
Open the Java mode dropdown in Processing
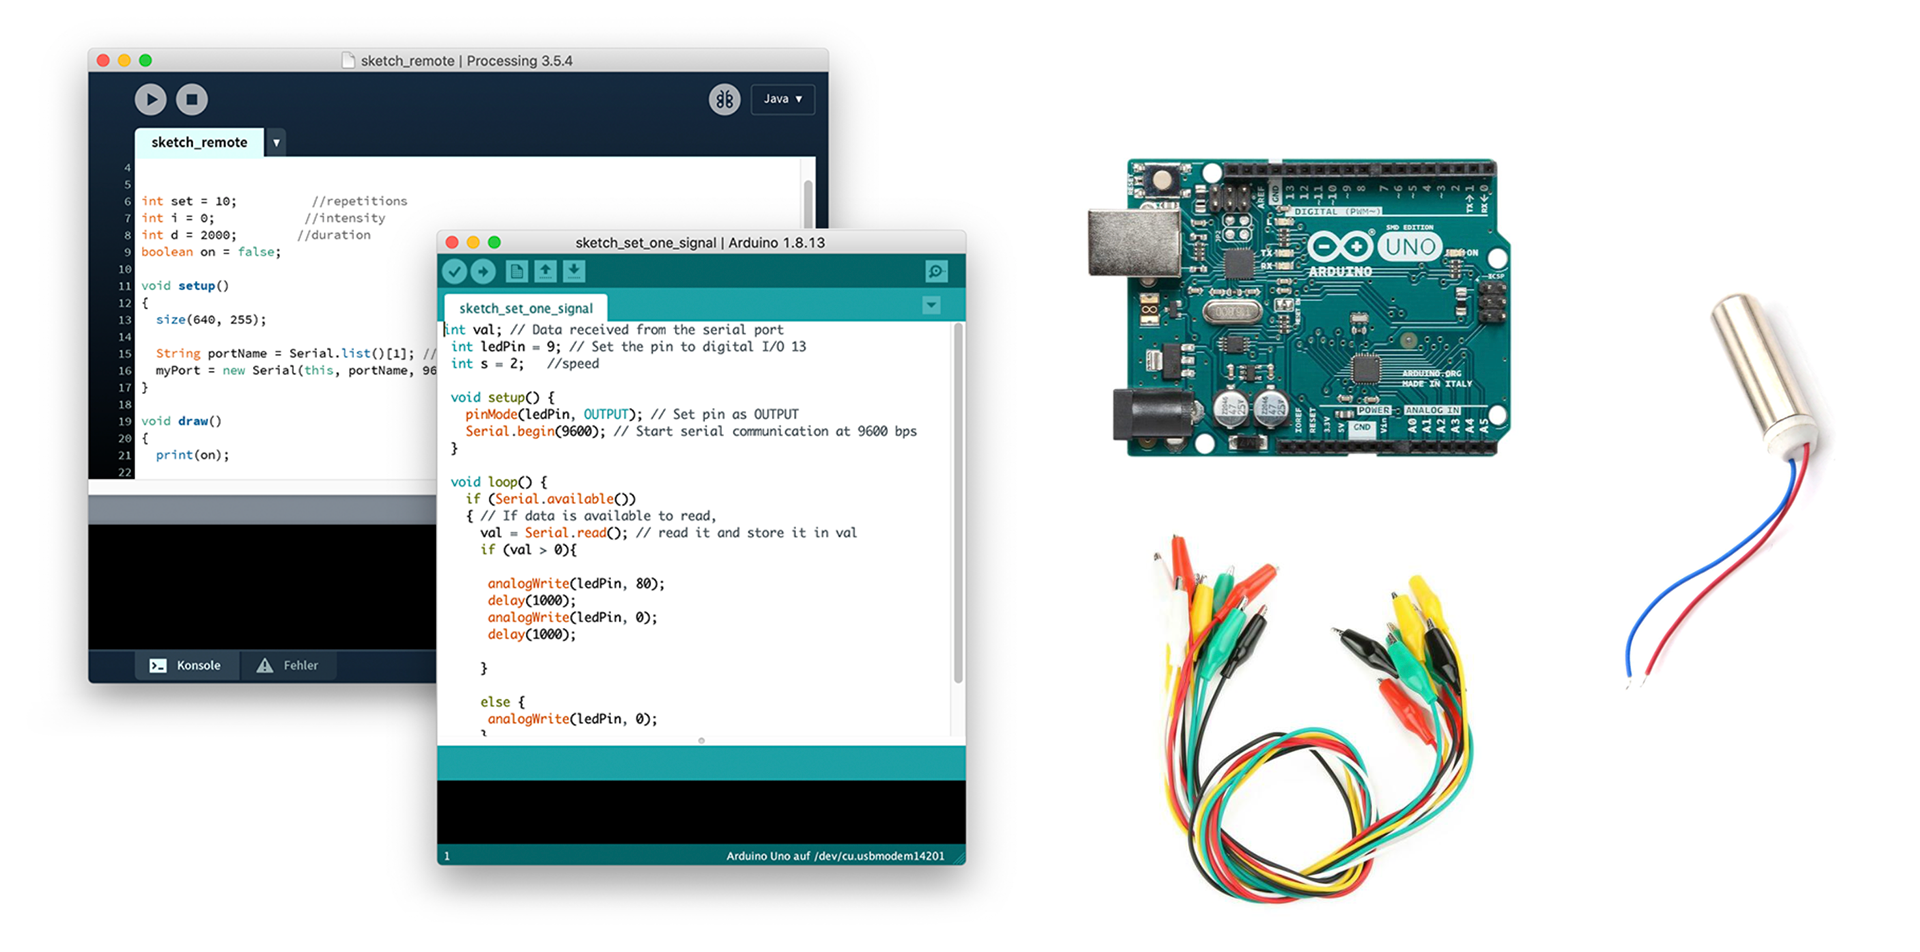tap(783, 99)
